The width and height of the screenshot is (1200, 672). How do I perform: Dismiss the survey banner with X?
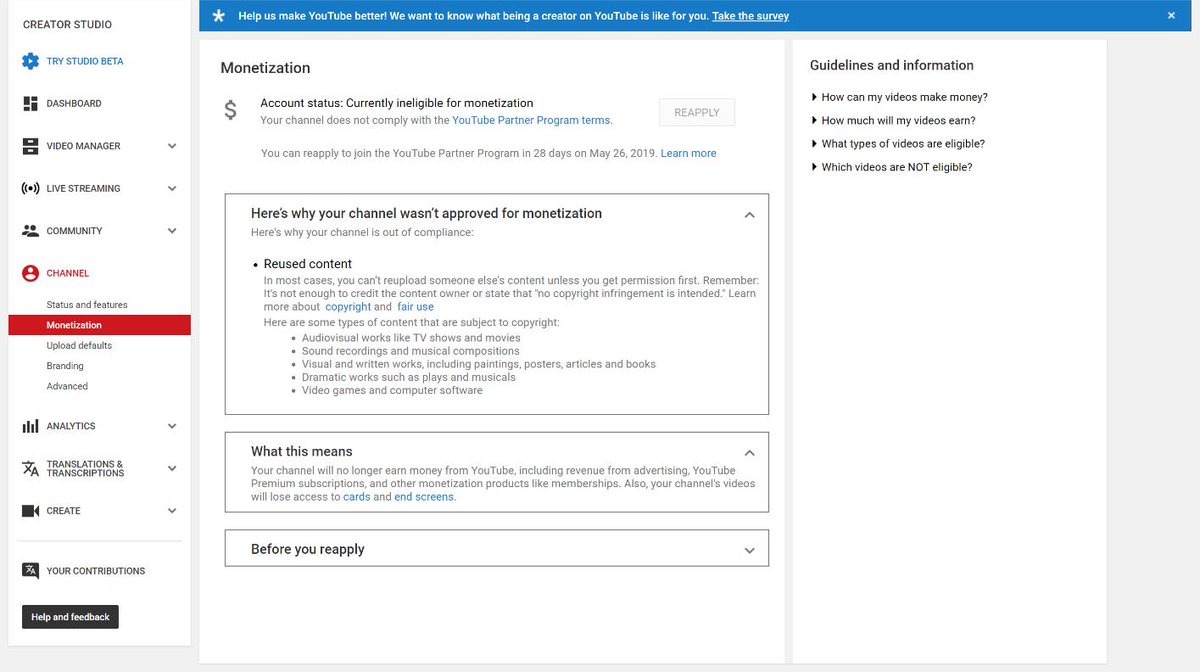[1171, 16]
